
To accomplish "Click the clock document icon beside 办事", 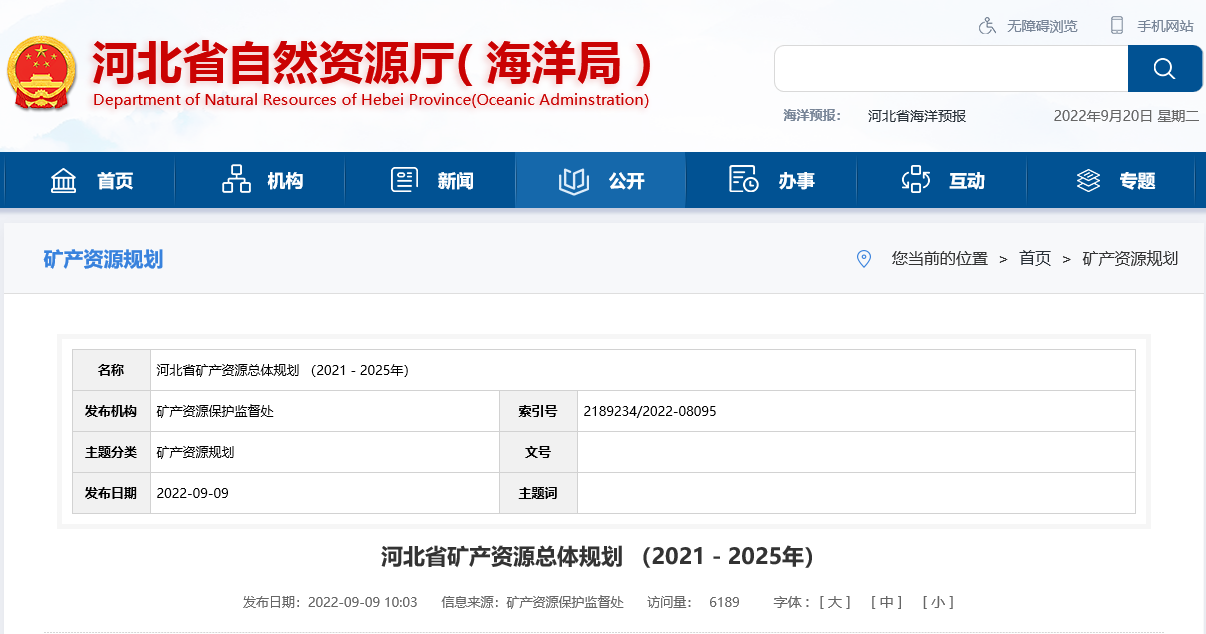I will (744, 180).
